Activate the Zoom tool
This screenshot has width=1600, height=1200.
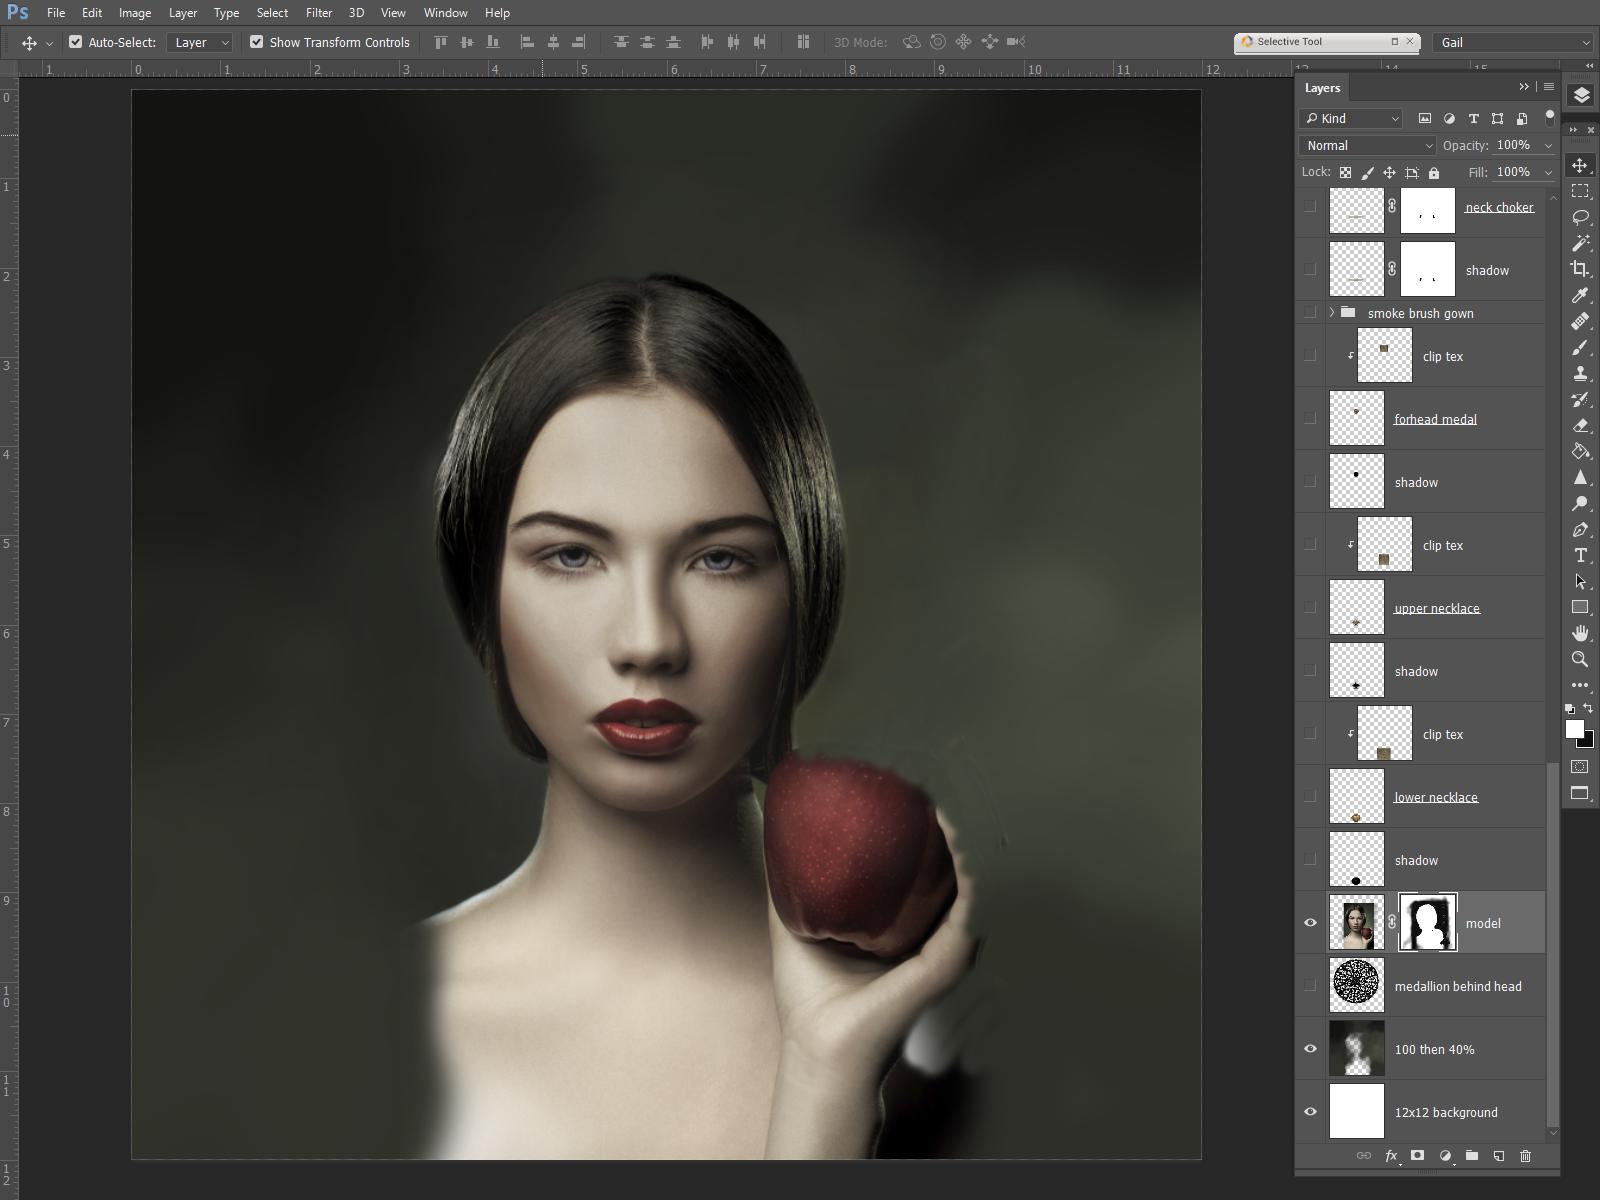point(1581,660)
